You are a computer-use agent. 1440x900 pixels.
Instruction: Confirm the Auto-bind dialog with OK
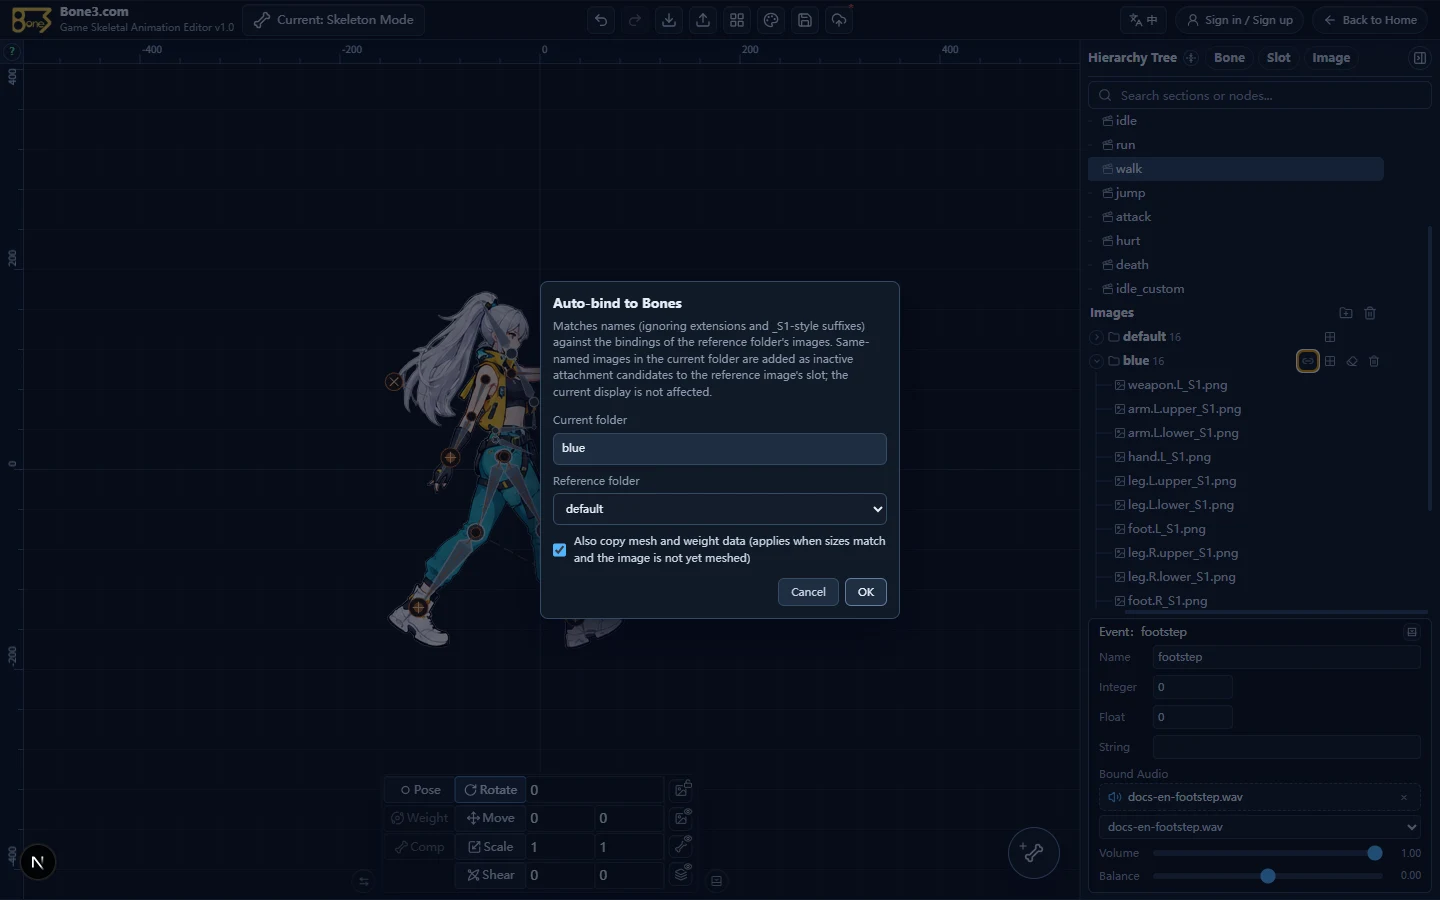(866, 592)
